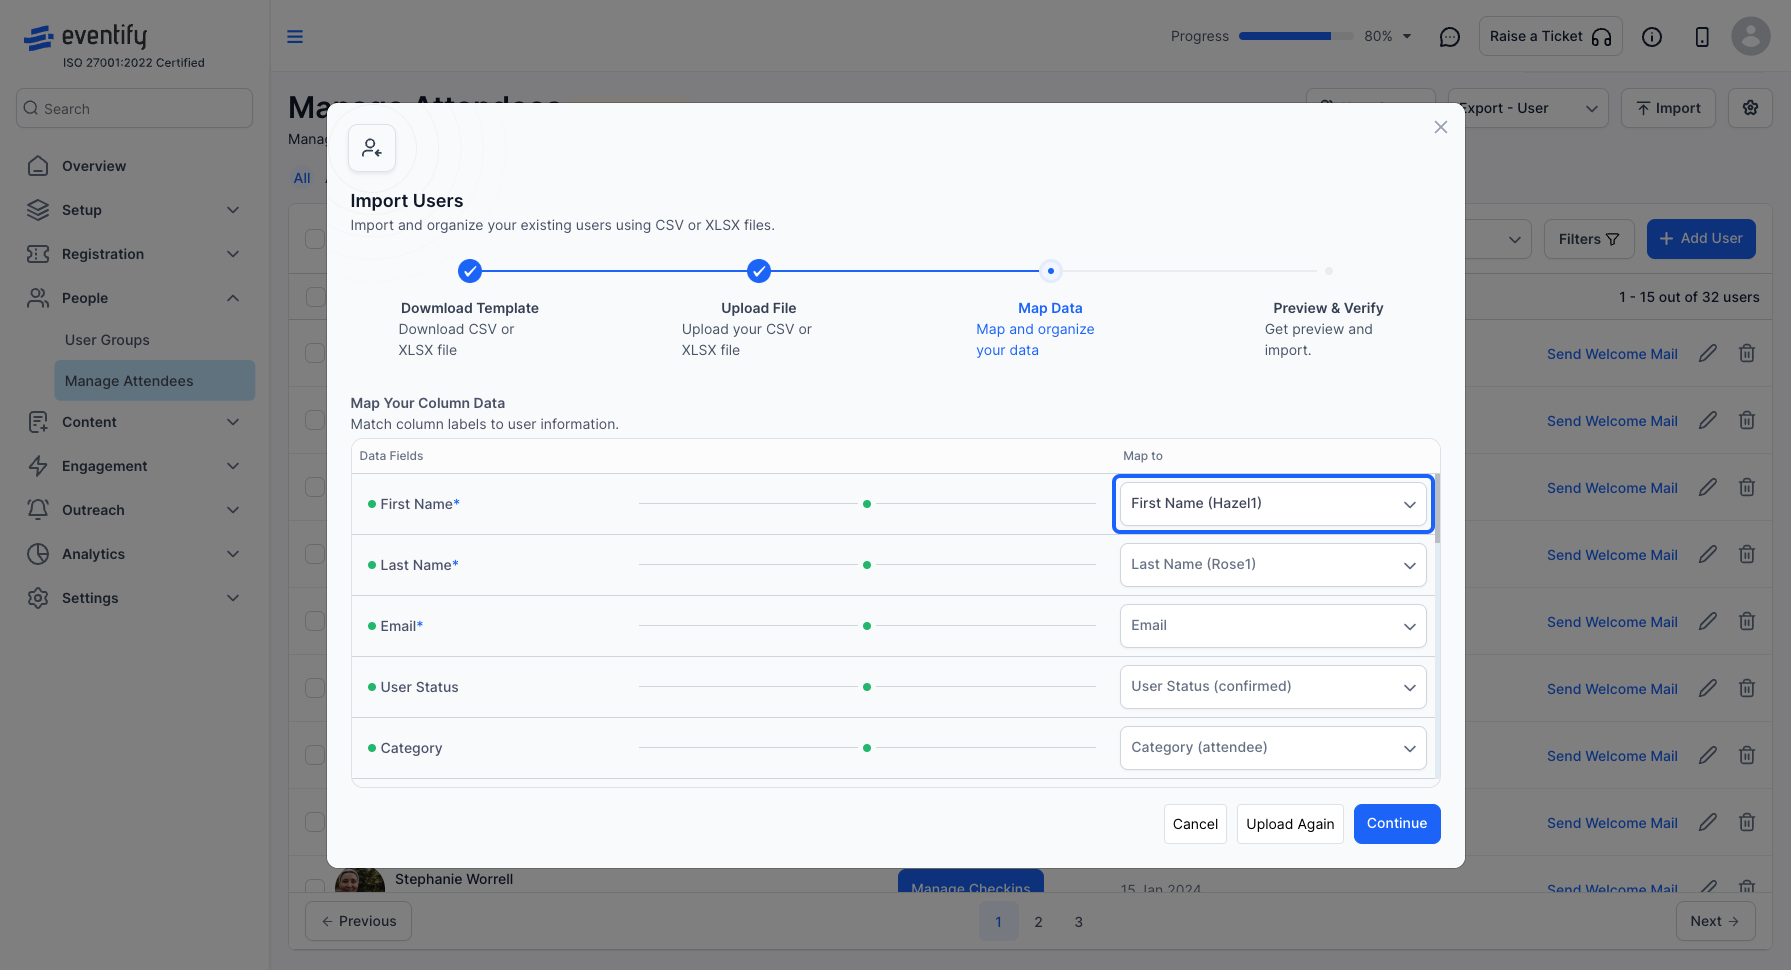The height and width of the screenshot is (970, 1791).
Task: Open the Last Name (Rose1) mapping dropdown
Action: [x=1273, y=565]
